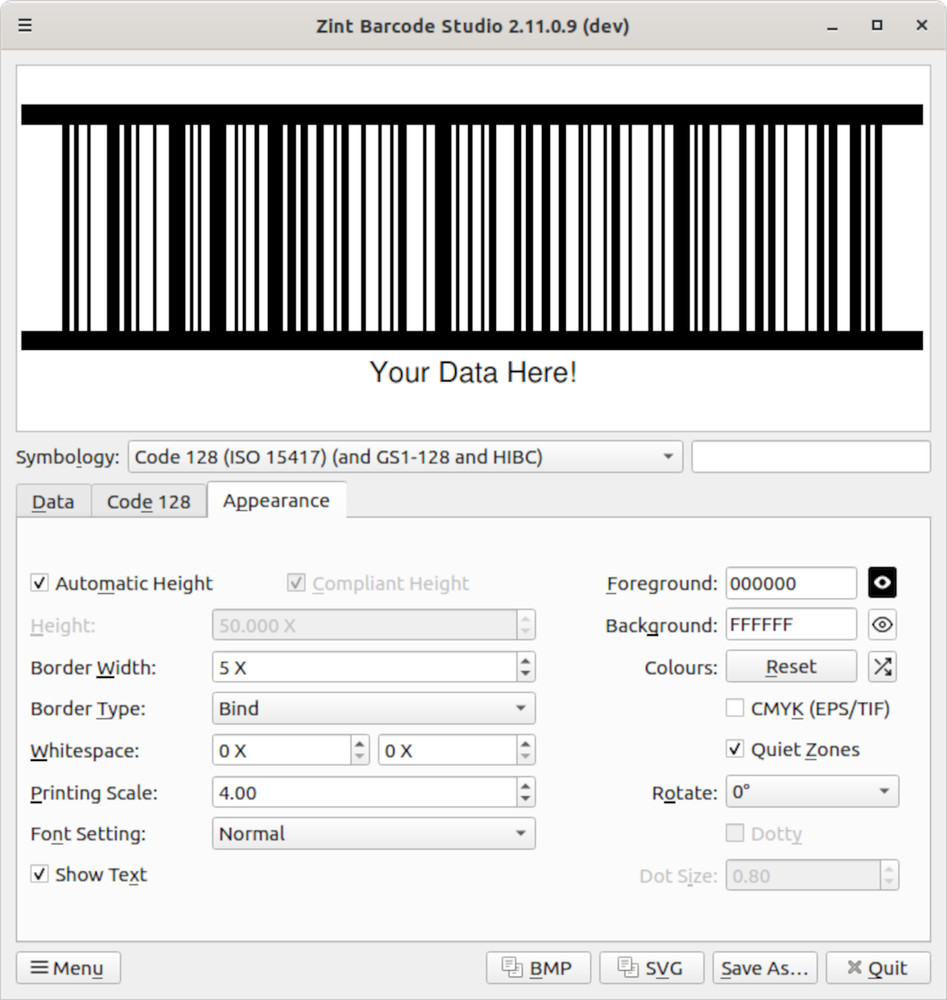Disable Automatic Height
Image resolution: width=947 pixels, height=1000 pixels.
(40, 583)
